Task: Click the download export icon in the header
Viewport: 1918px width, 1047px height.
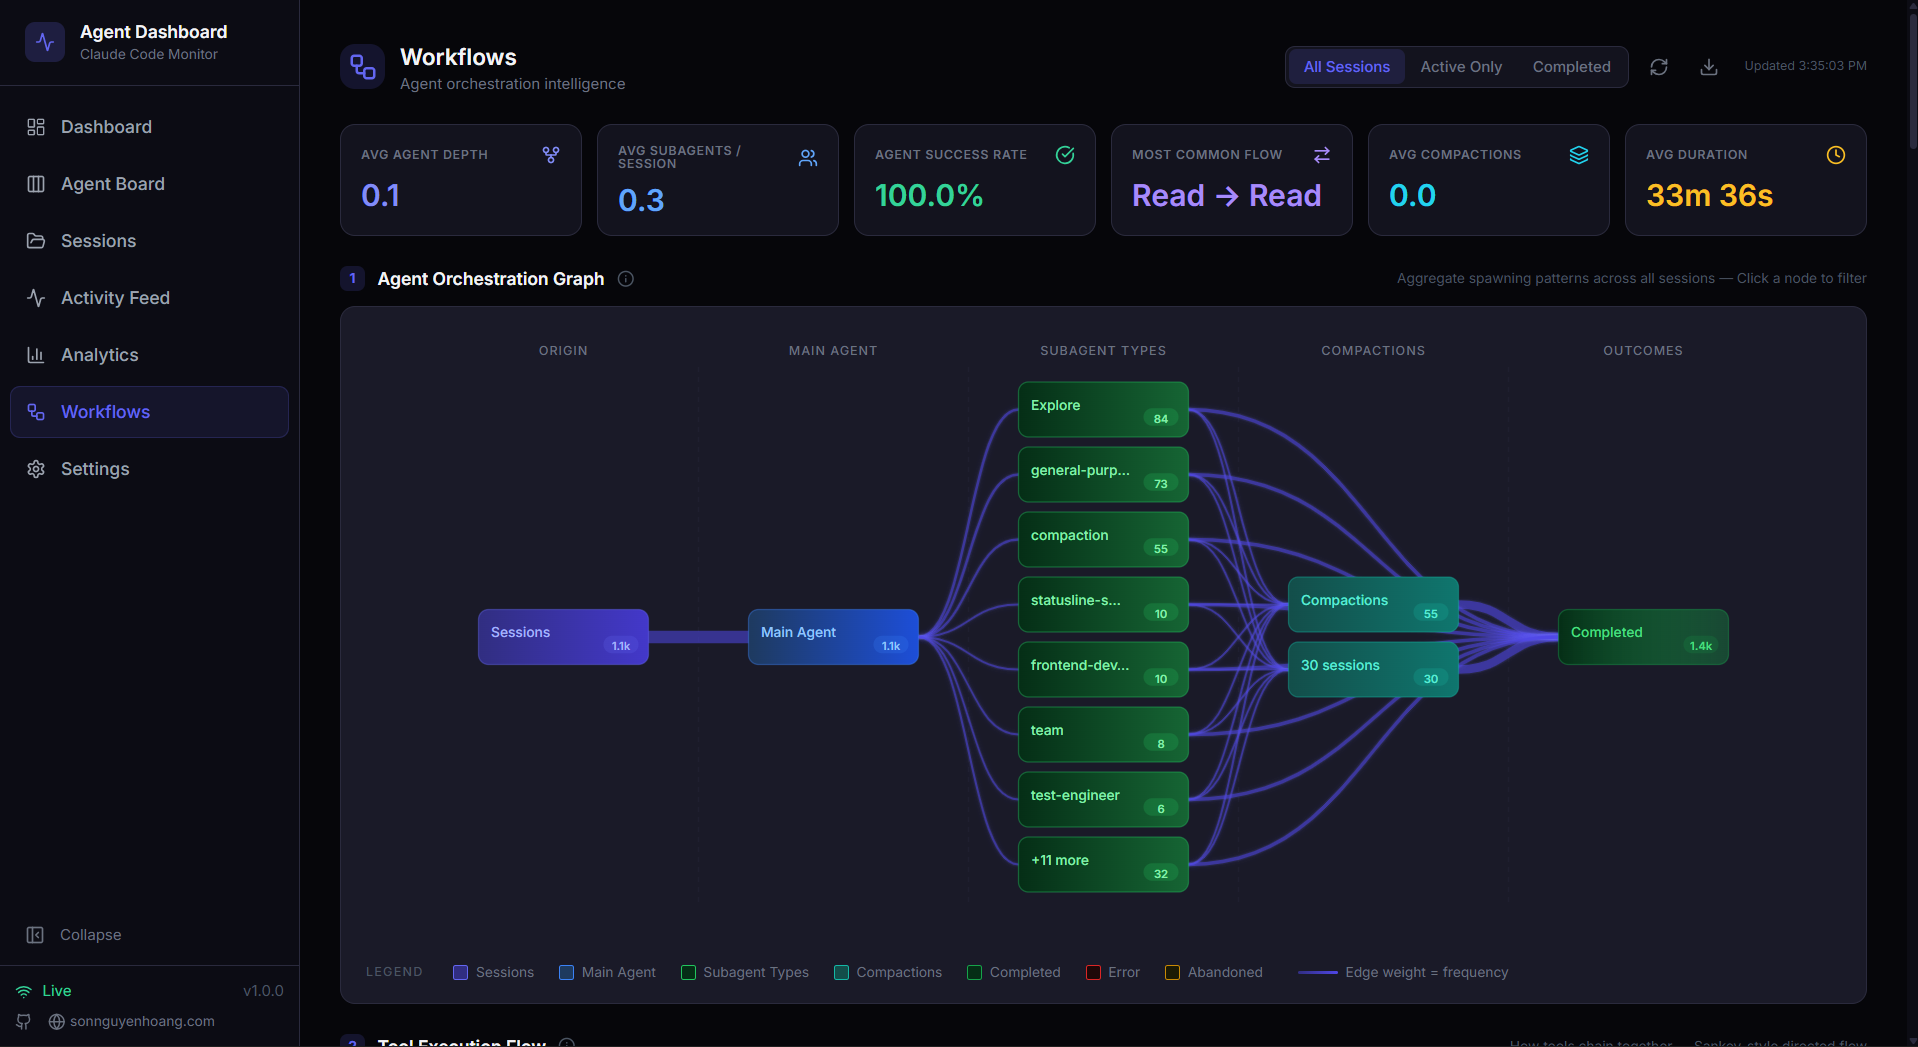Action: [1708, 66]
